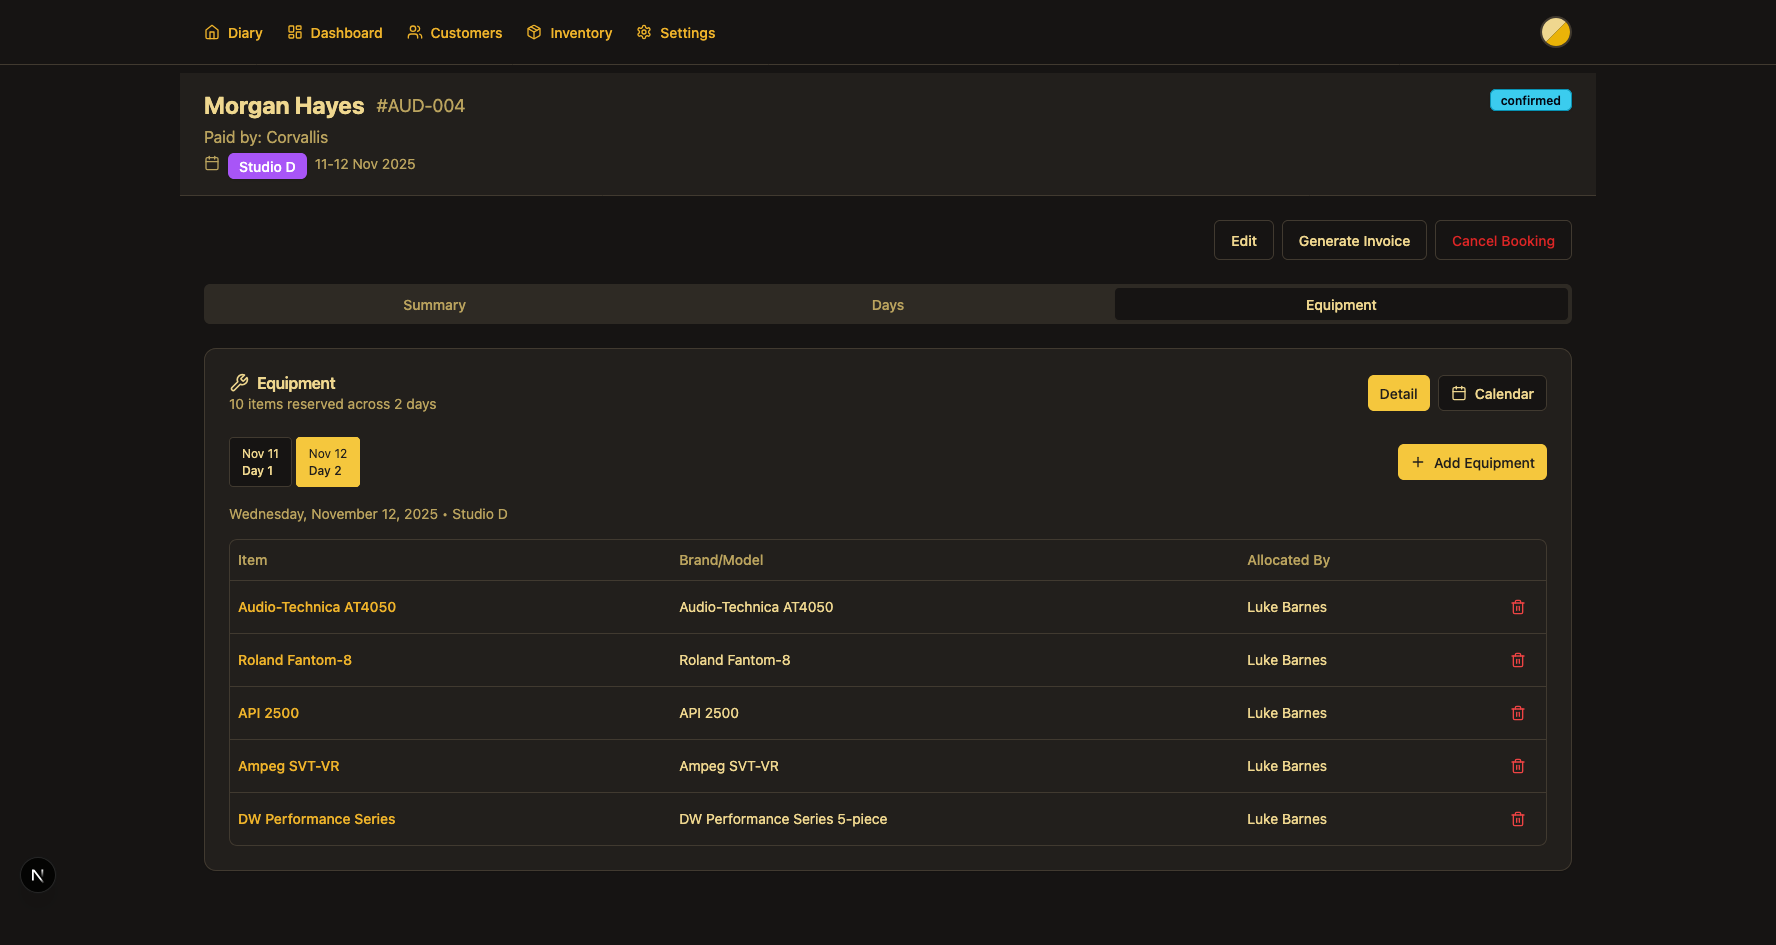Viewport: 1776px width, 945px height.
Task: Open the Summary tab
Action: point(434,305)
